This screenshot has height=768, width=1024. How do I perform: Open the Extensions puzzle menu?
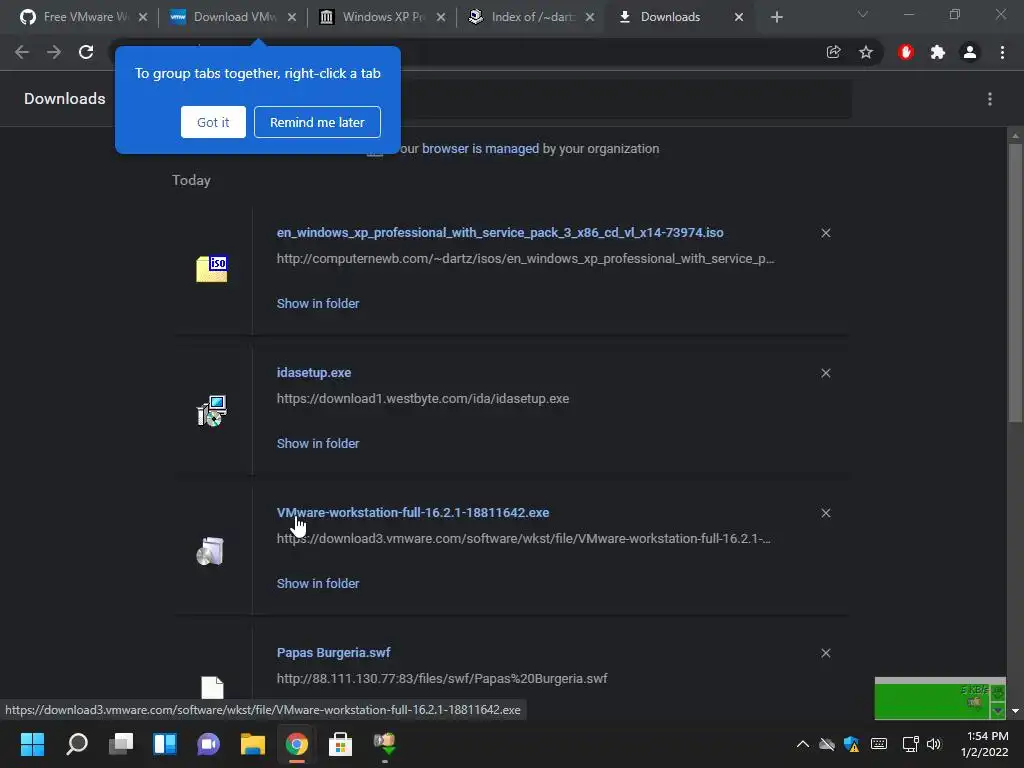(938, 52)
